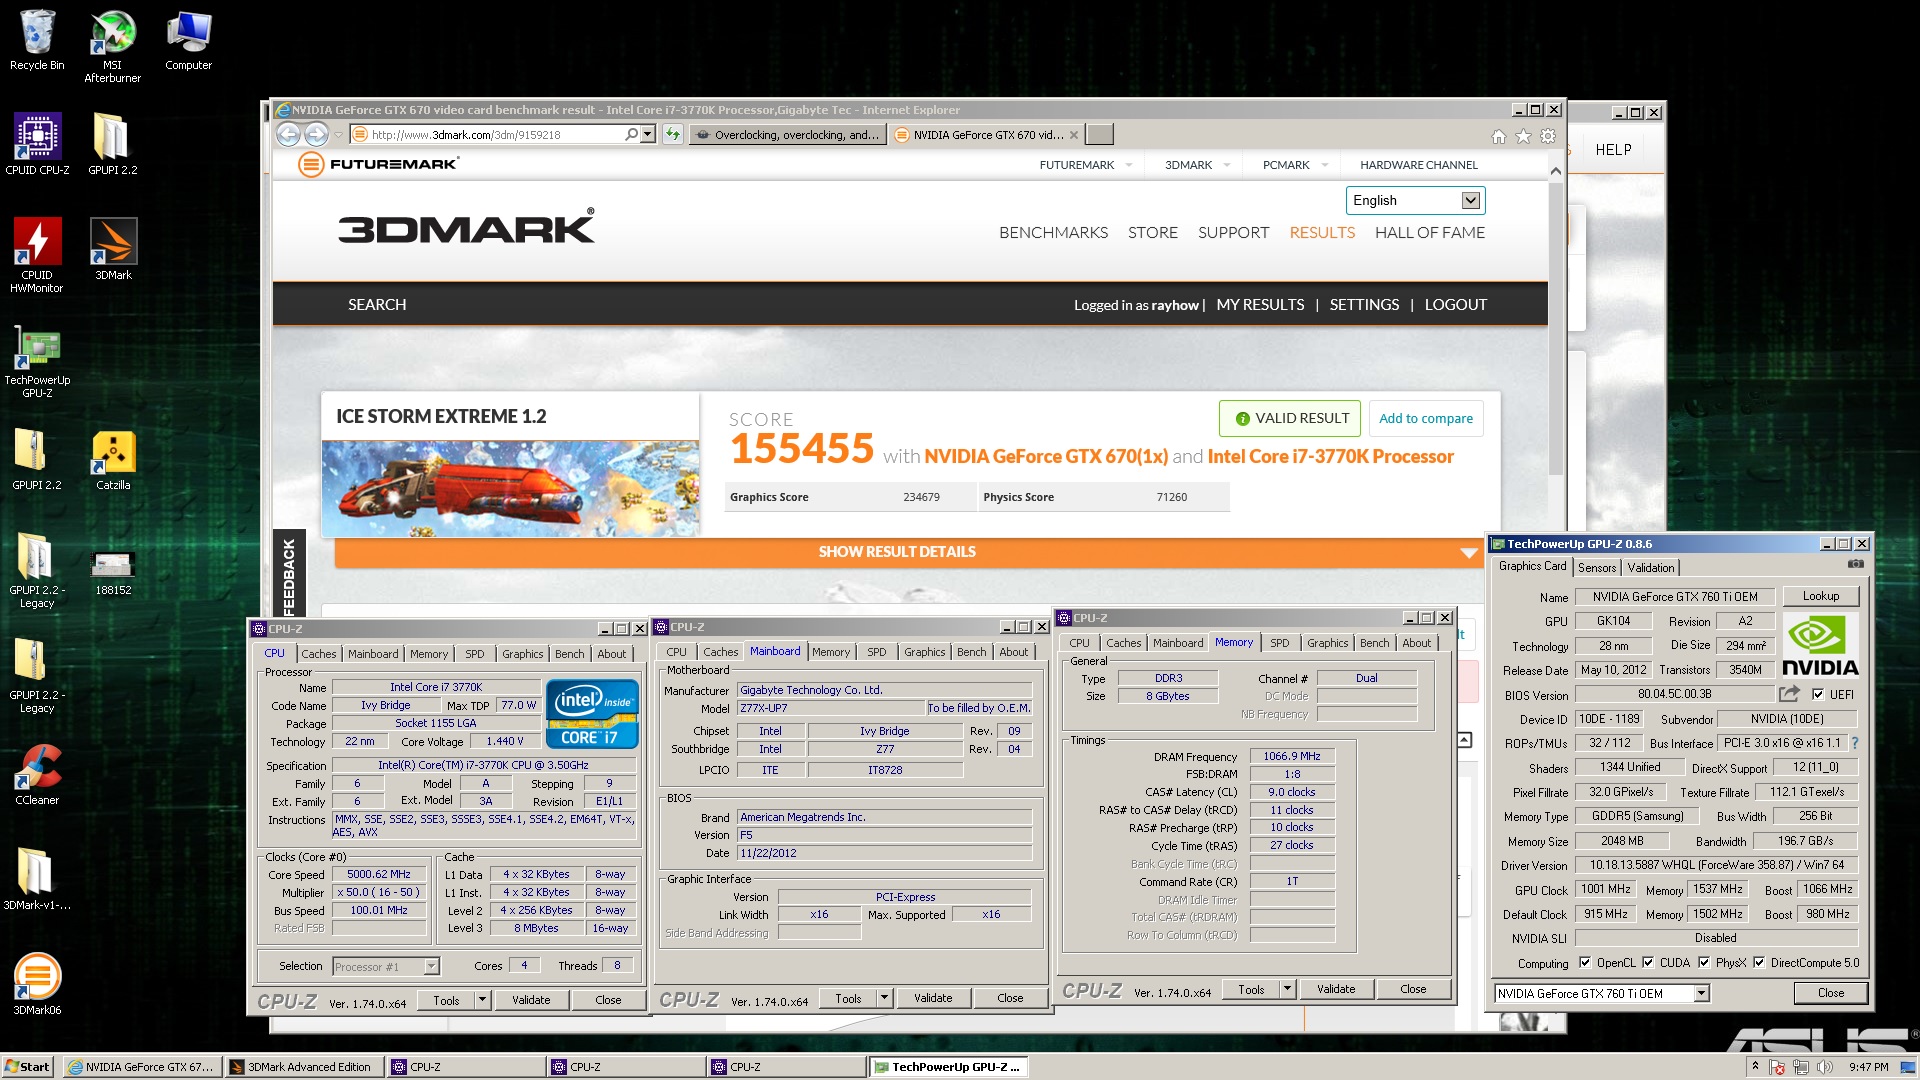This screenshot has height=1080, width=1920.
Task: Toggle the DirectCompute 5.0 checkbox
Action: tap(1759, 963)
